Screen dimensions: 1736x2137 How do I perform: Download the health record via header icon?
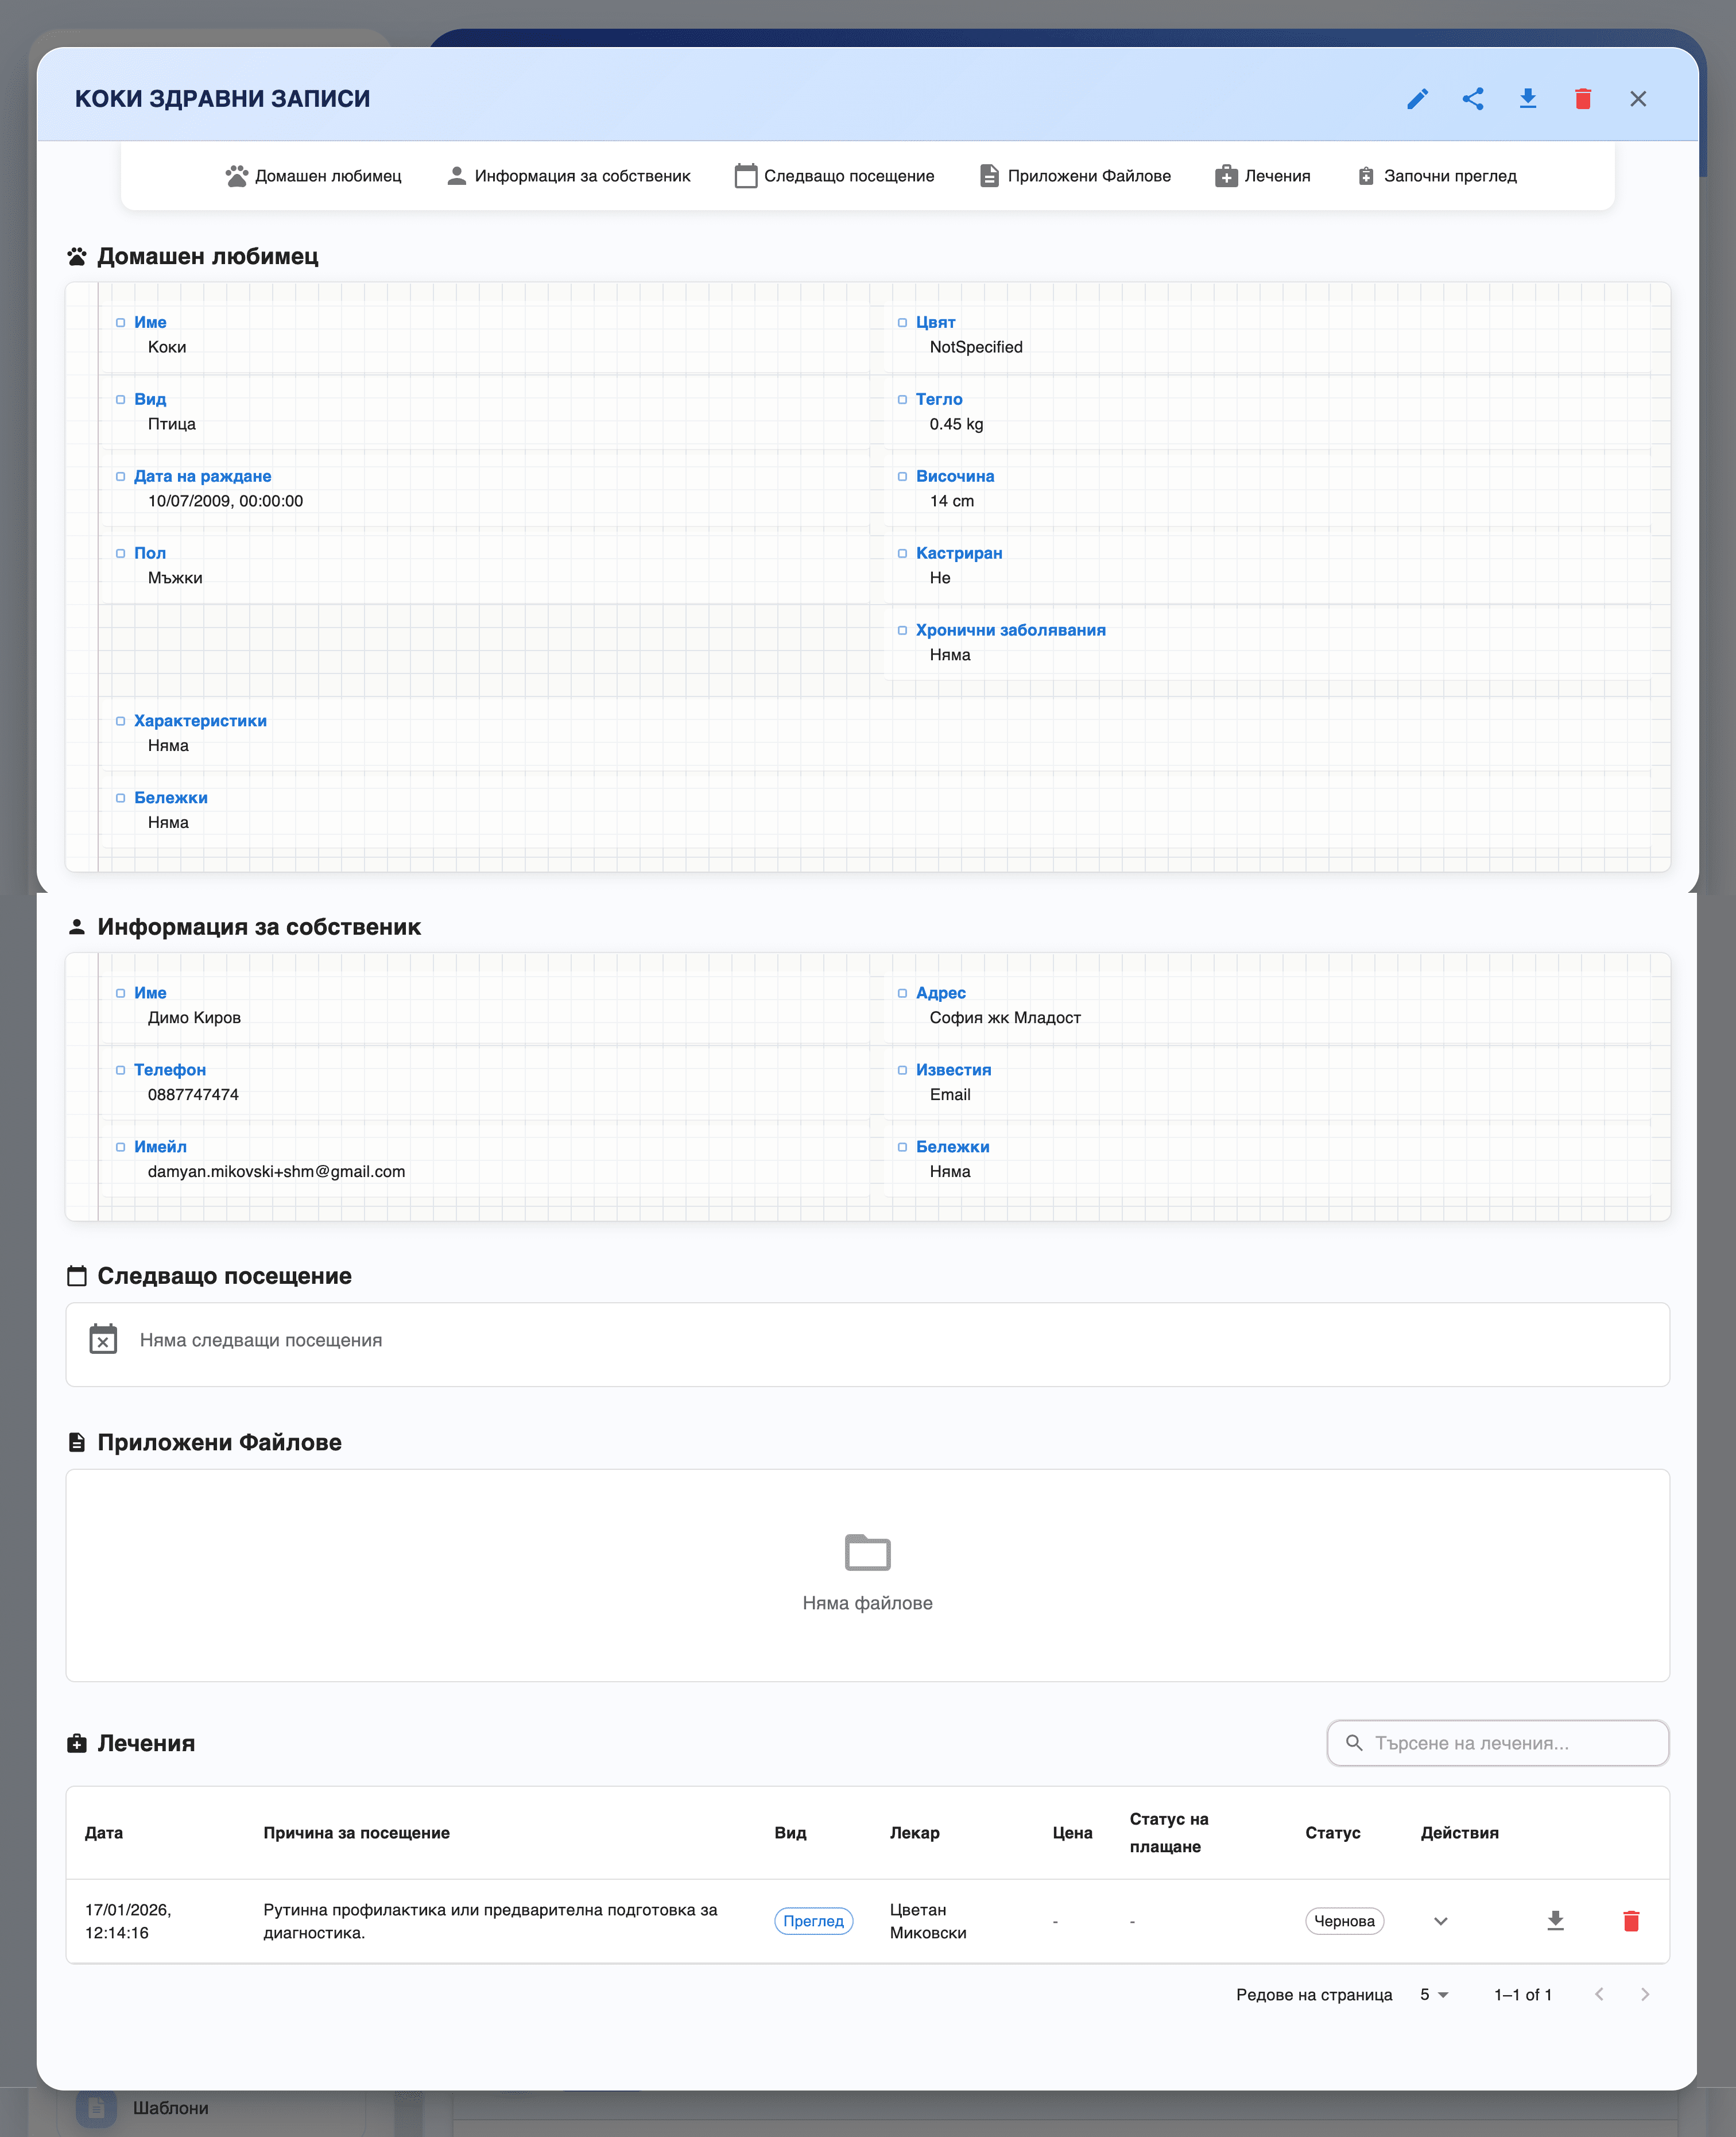coord(1527,99)
